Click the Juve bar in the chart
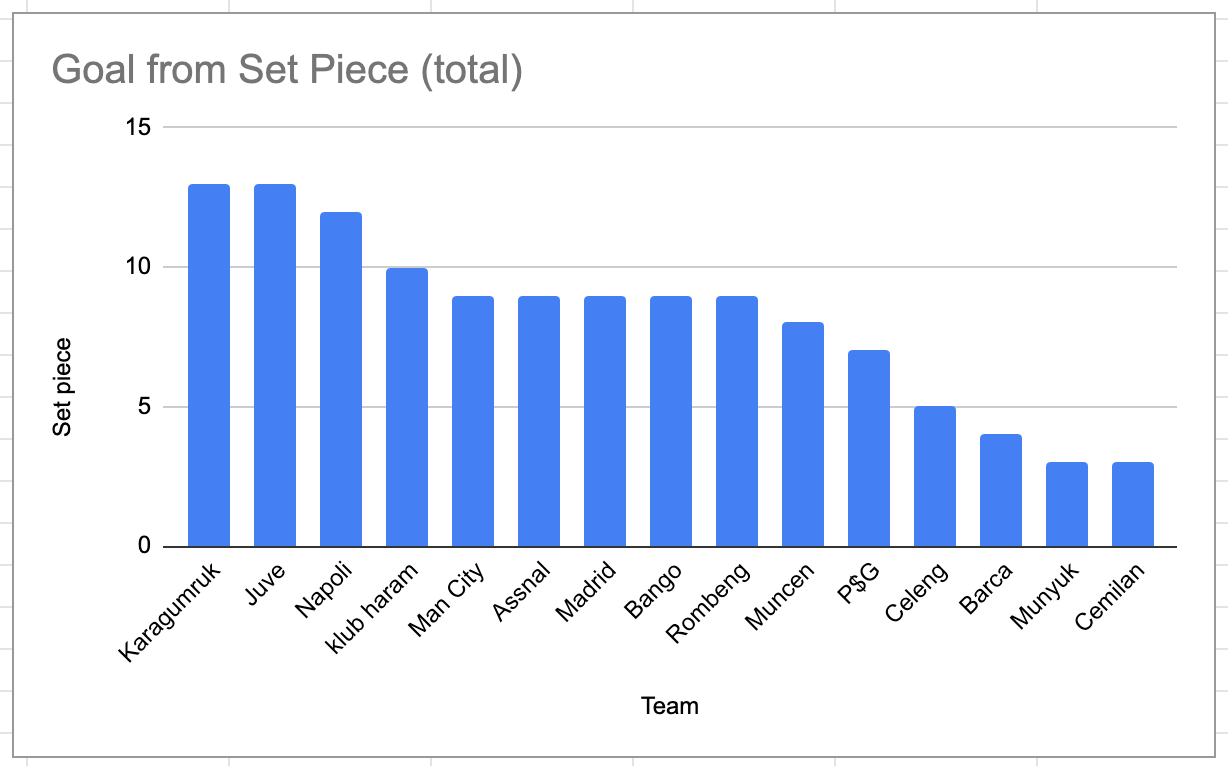 [x=275, y=366]
